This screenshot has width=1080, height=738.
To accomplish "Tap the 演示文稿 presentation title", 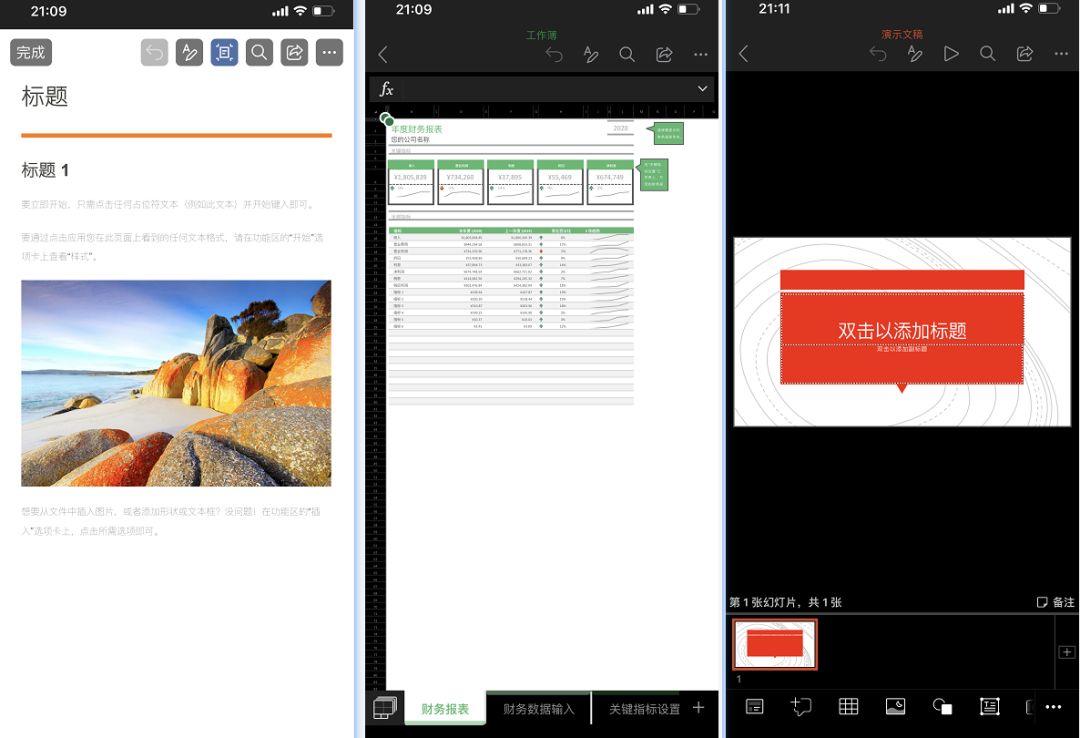I will click(902, 34).
